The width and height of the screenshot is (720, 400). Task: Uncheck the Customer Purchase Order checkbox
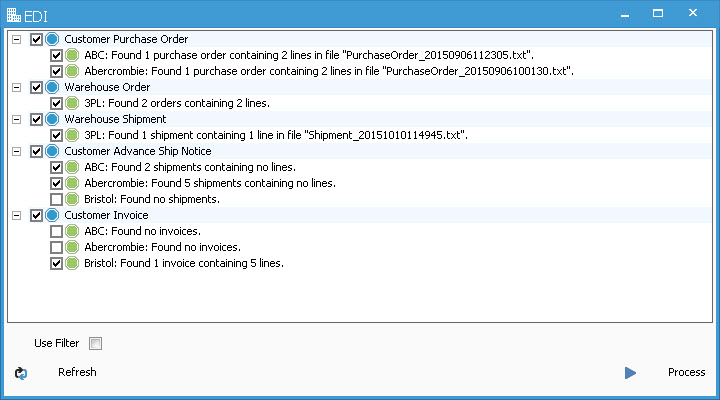36,39
